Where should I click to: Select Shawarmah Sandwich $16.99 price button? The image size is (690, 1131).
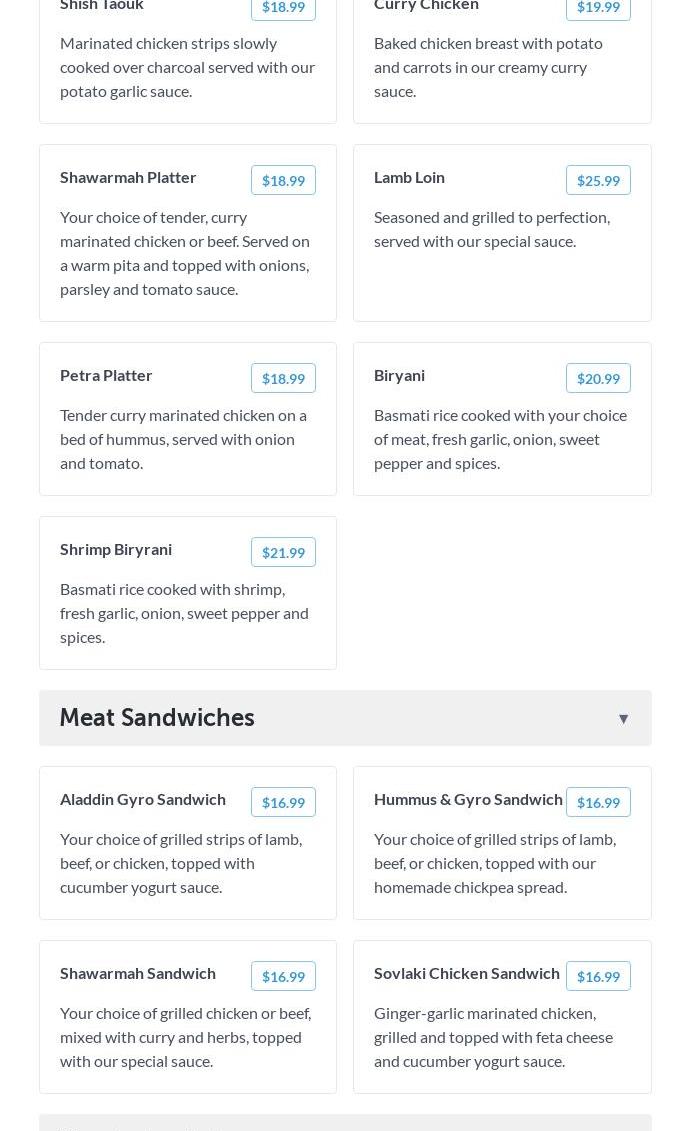click(x=283, y=976)
